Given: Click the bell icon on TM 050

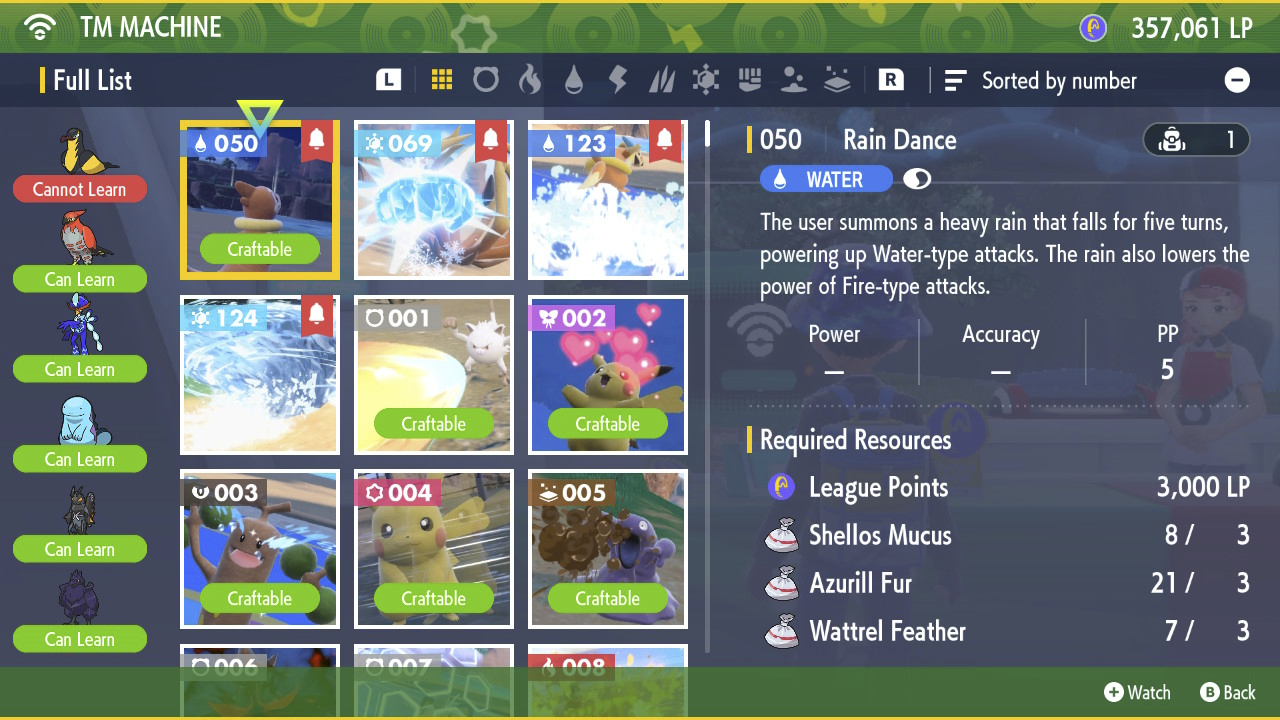Looking at the screenshot, I should [317, 140].
